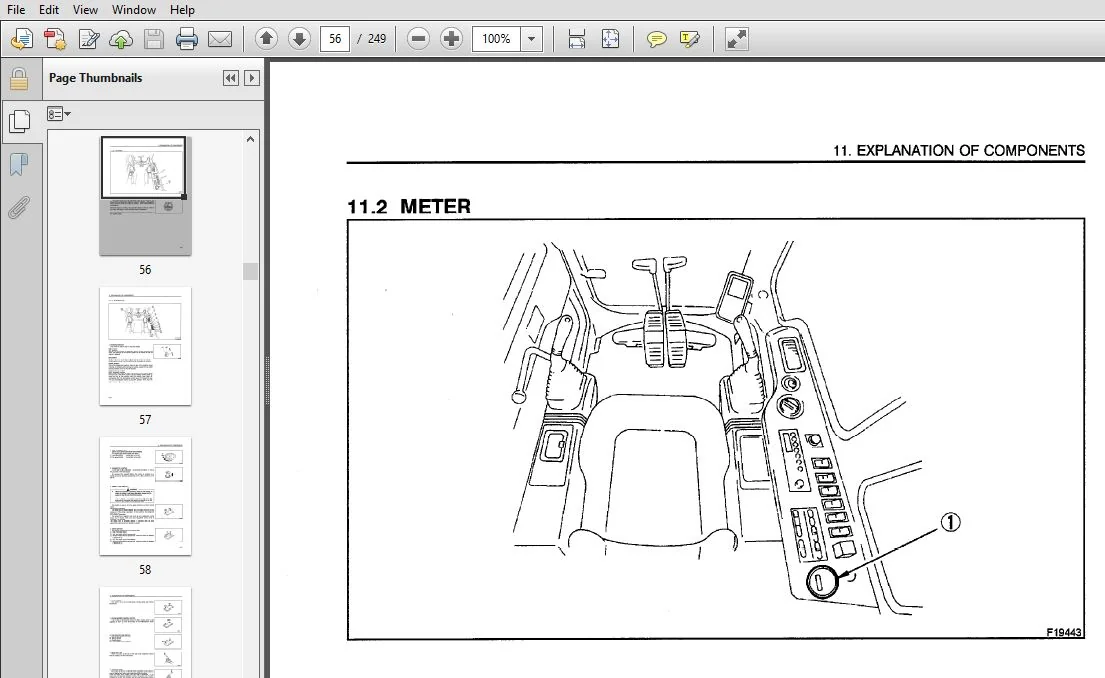
Task: Click the read mode expand icon
Action: pyautogui.click(x=736, y=39)
